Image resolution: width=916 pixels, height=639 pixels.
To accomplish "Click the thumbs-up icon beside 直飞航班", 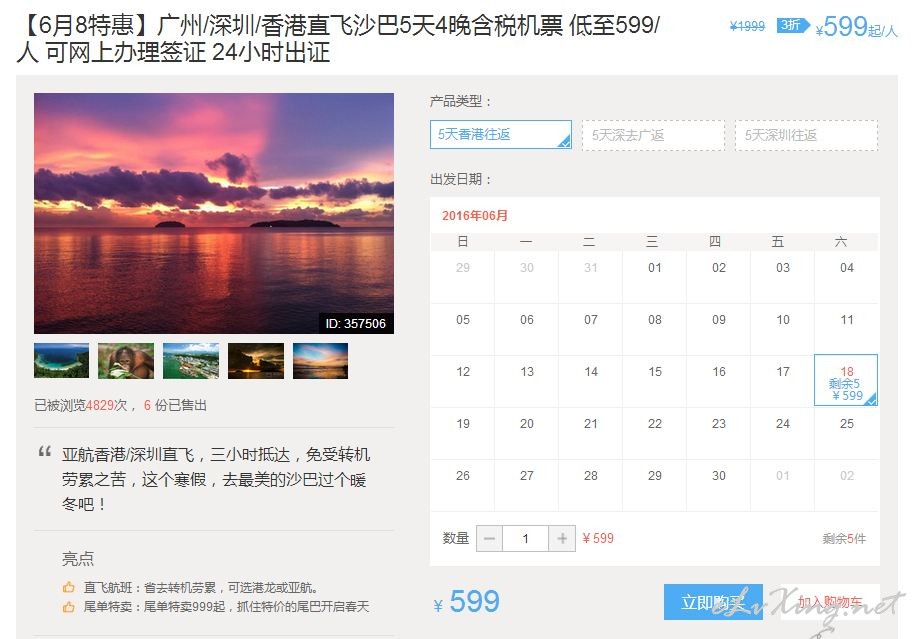I will [x=69, y=588].
